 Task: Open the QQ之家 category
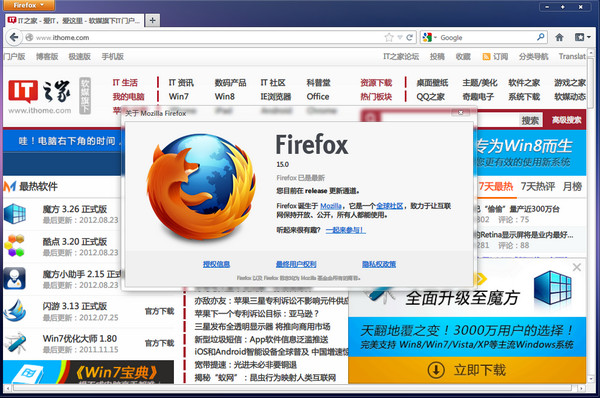pos(430,96)
